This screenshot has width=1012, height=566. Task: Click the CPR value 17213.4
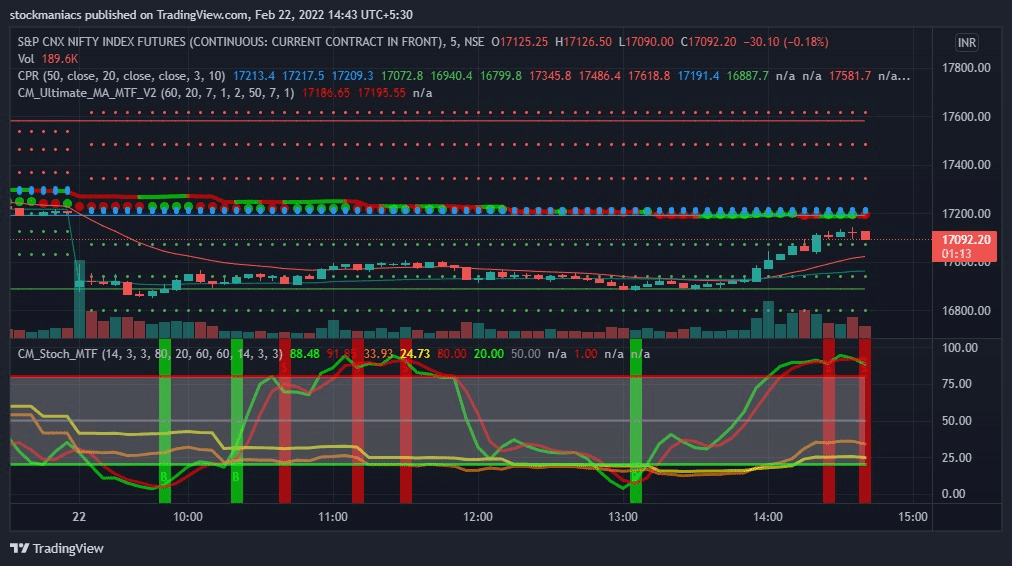(254, 76)
